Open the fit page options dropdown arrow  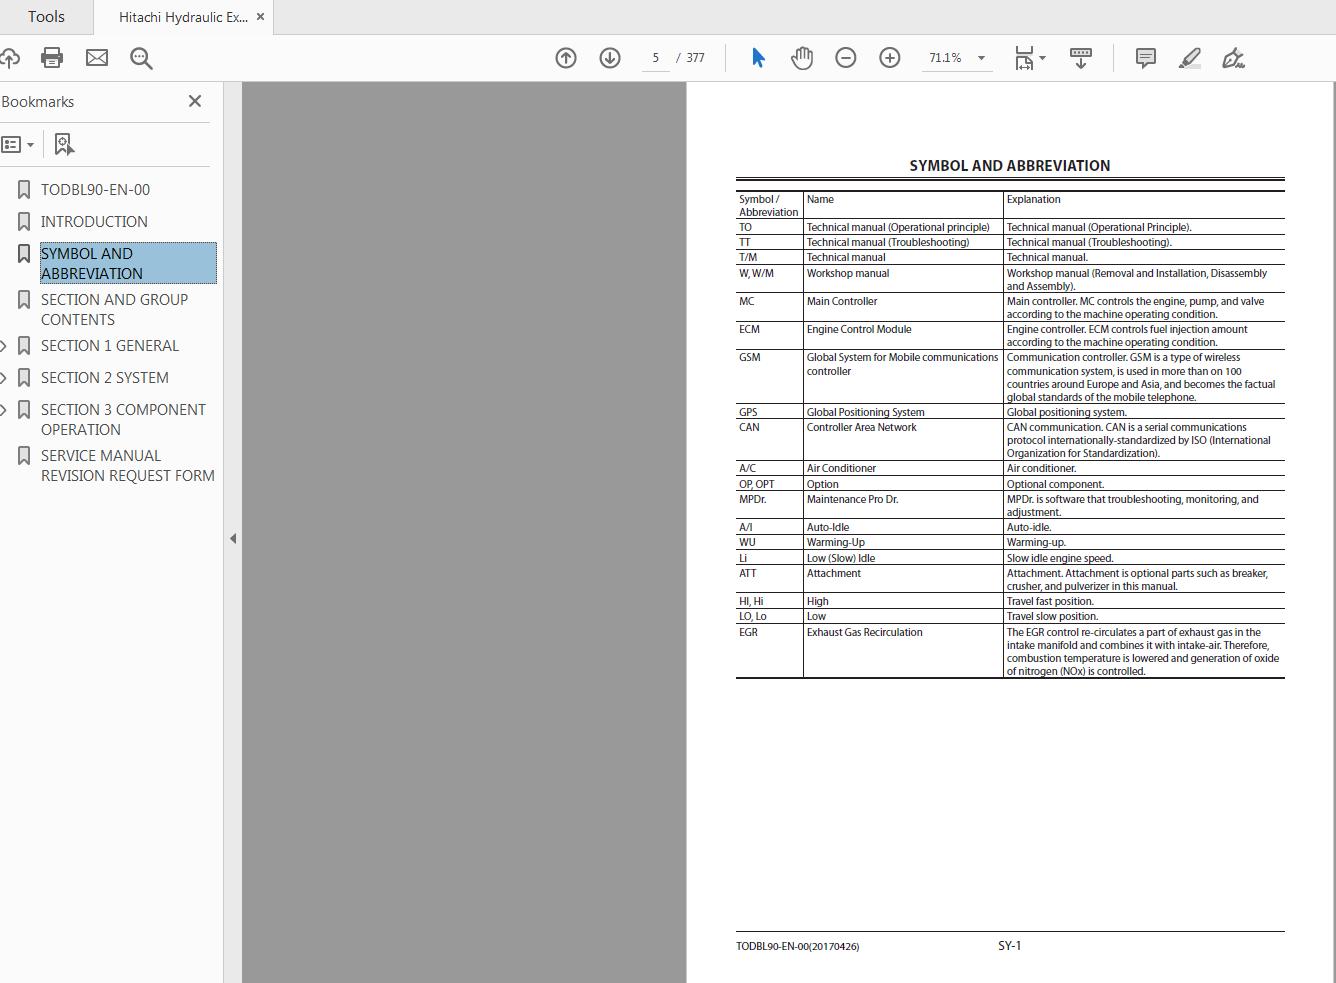point(1042,58)
